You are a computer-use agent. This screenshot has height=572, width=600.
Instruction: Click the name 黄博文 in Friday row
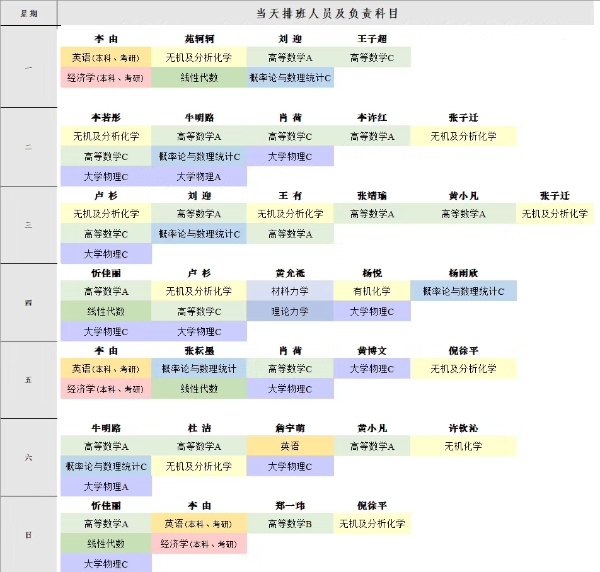pyautogui.click(x=372, y=350)
